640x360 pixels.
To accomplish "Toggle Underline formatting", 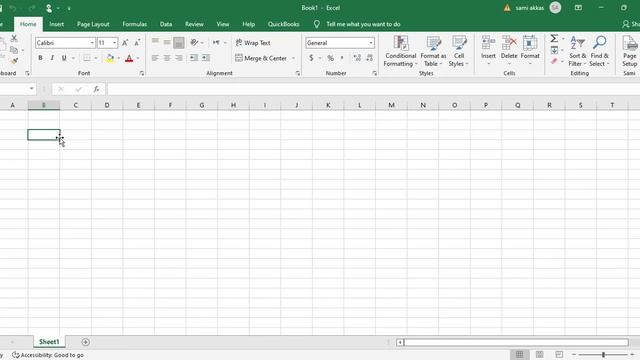I will [x=64, y=58].
